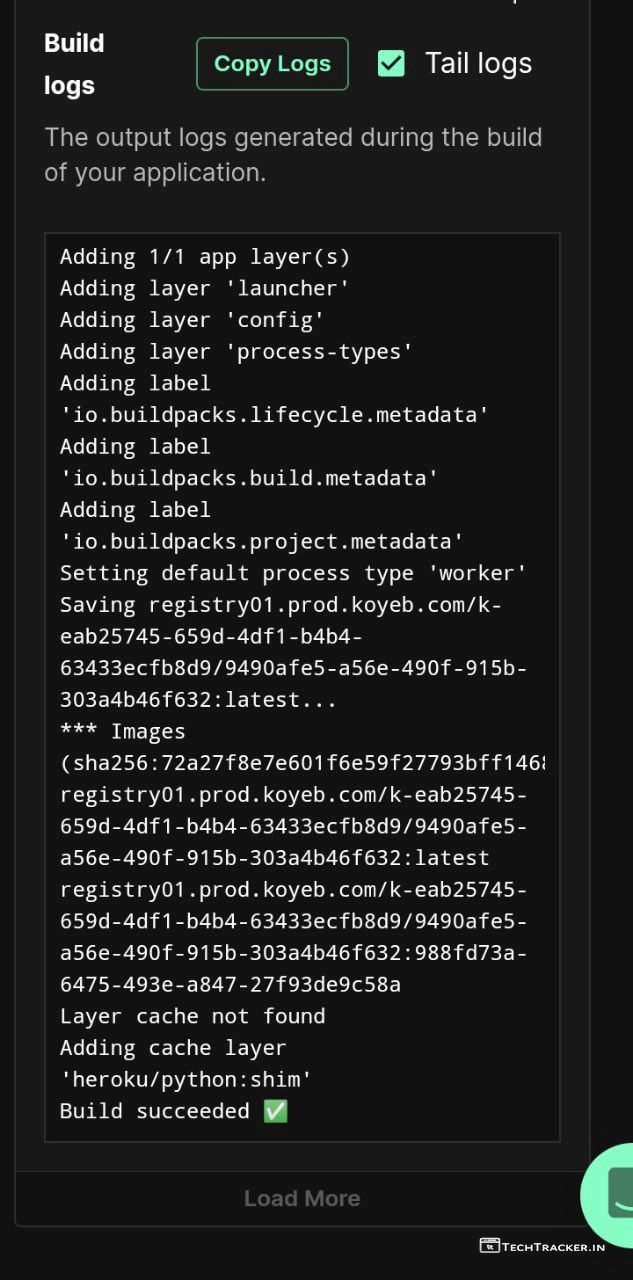The width and height of the screenshot is (633, 1280).
Task: Click the green checkmark after Build succeeded
Action: point(275,1111)
